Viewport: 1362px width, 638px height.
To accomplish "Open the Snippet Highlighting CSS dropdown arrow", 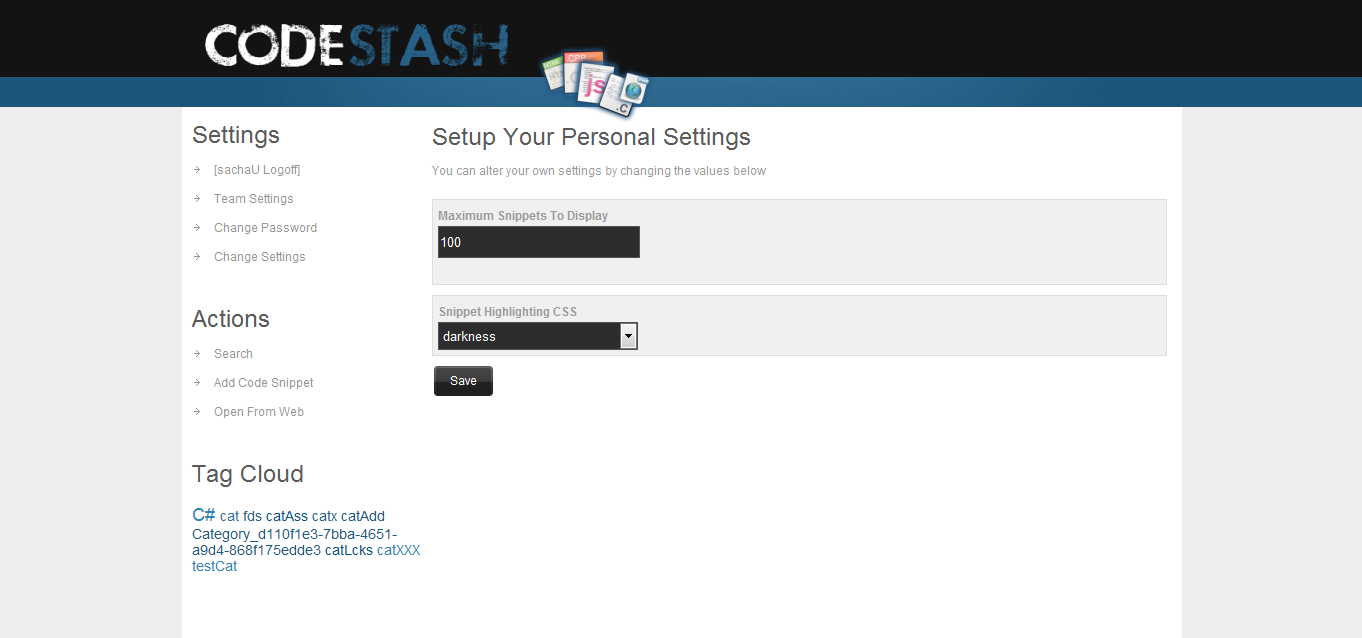I will [628, 337].
